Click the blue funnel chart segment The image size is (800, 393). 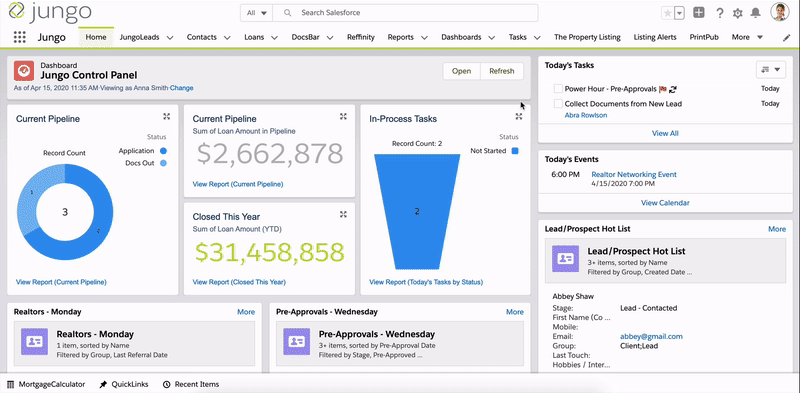point(417,211)
